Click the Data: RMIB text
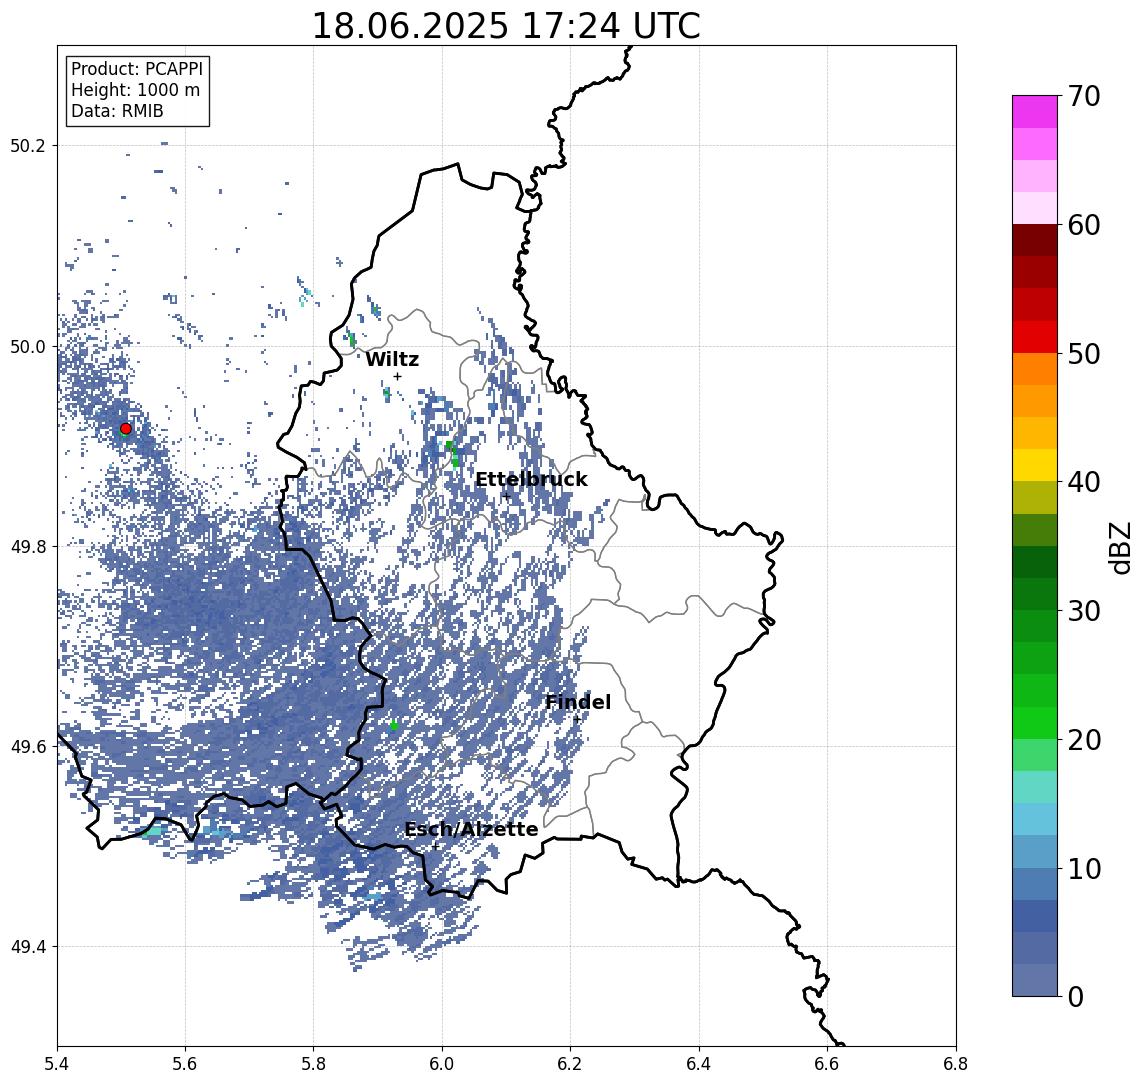Image resolution: width=1145 pixels, height=1084 pixels. (117, 111)
